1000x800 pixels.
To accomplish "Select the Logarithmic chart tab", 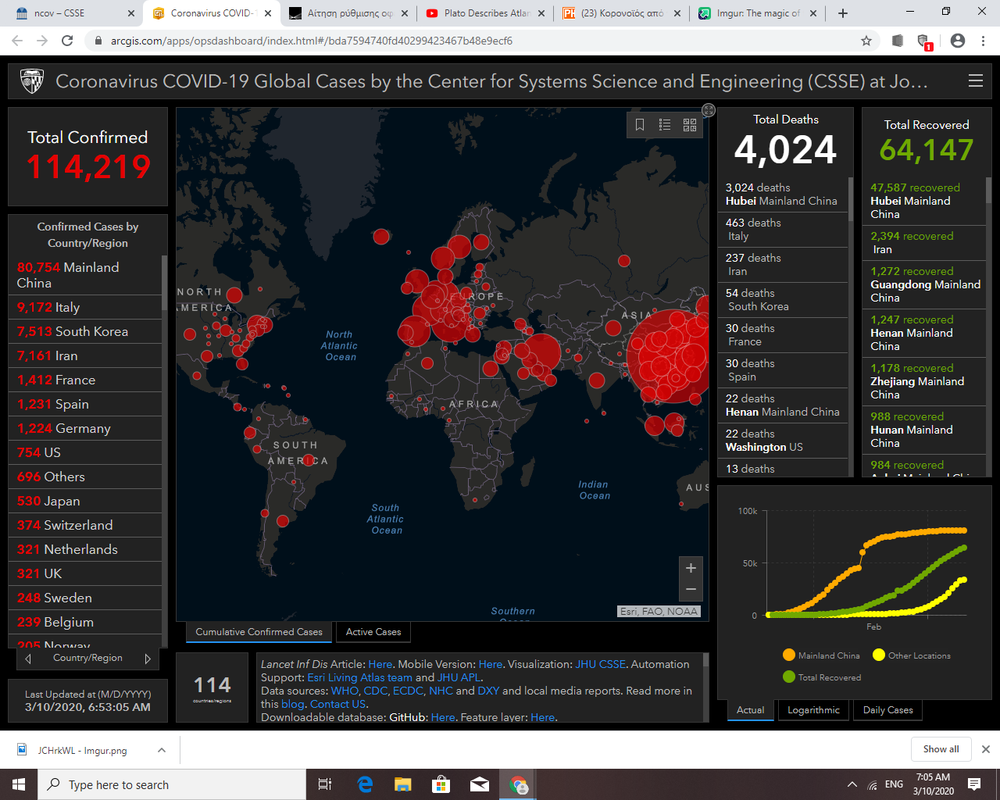I will [813, 710].
